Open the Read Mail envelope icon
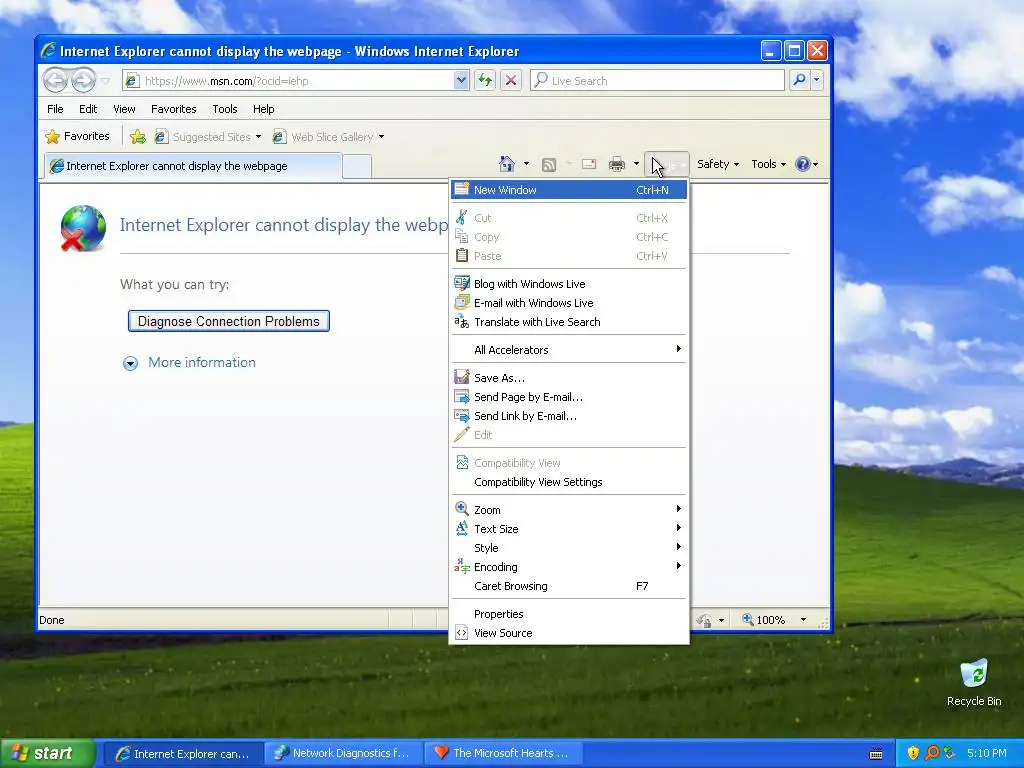The image size is (1024, 768). coord(589,164)
